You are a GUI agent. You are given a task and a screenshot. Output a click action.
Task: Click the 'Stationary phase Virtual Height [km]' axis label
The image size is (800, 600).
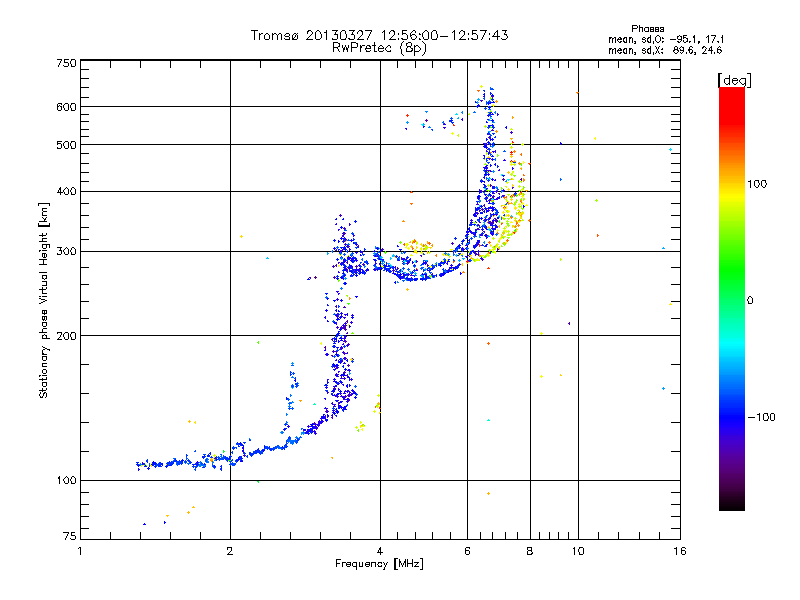[44, 301]
